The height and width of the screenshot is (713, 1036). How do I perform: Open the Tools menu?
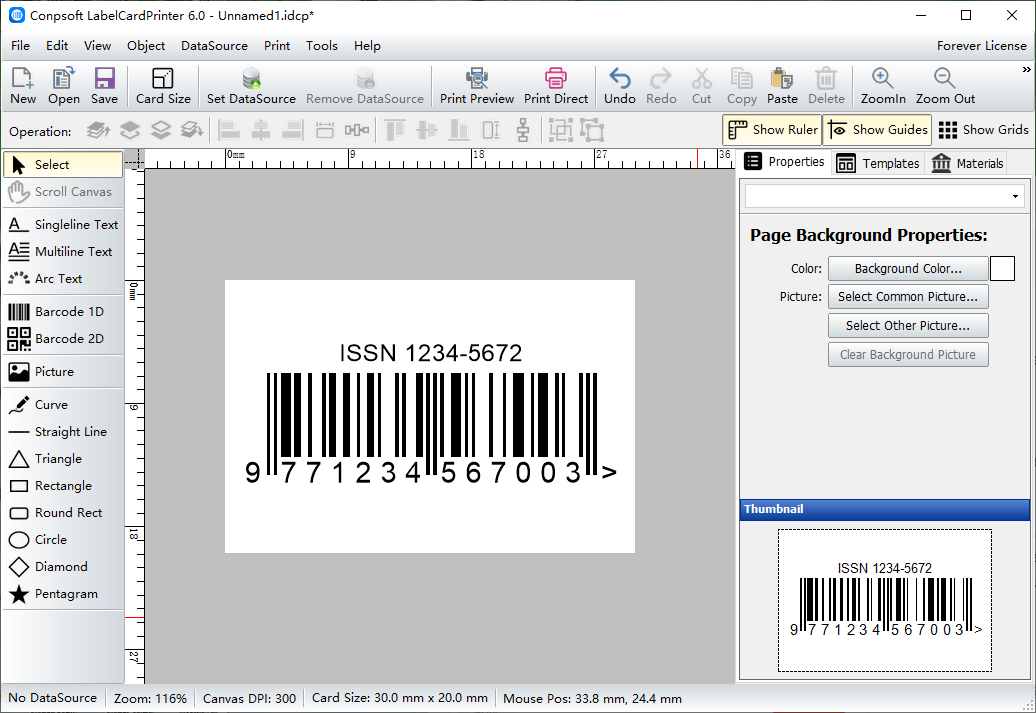click(322, 46)
